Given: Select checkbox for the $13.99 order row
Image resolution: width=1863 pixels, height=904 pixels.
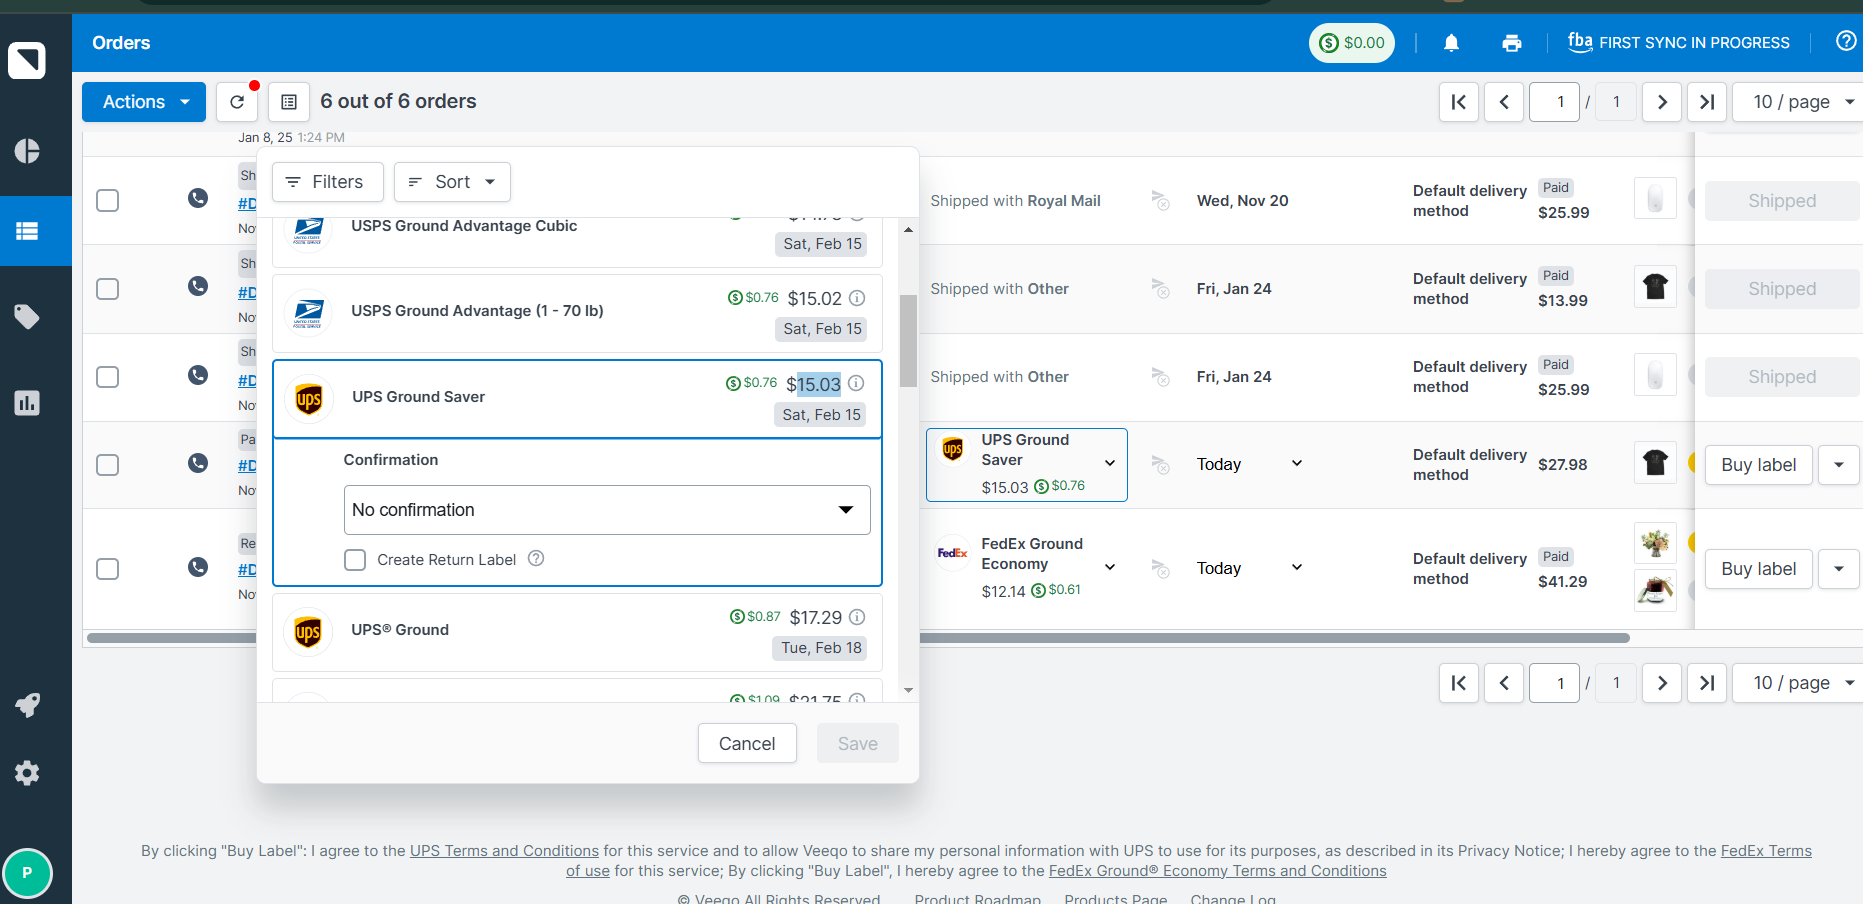Looking at the screenshot, I should 108,288.
